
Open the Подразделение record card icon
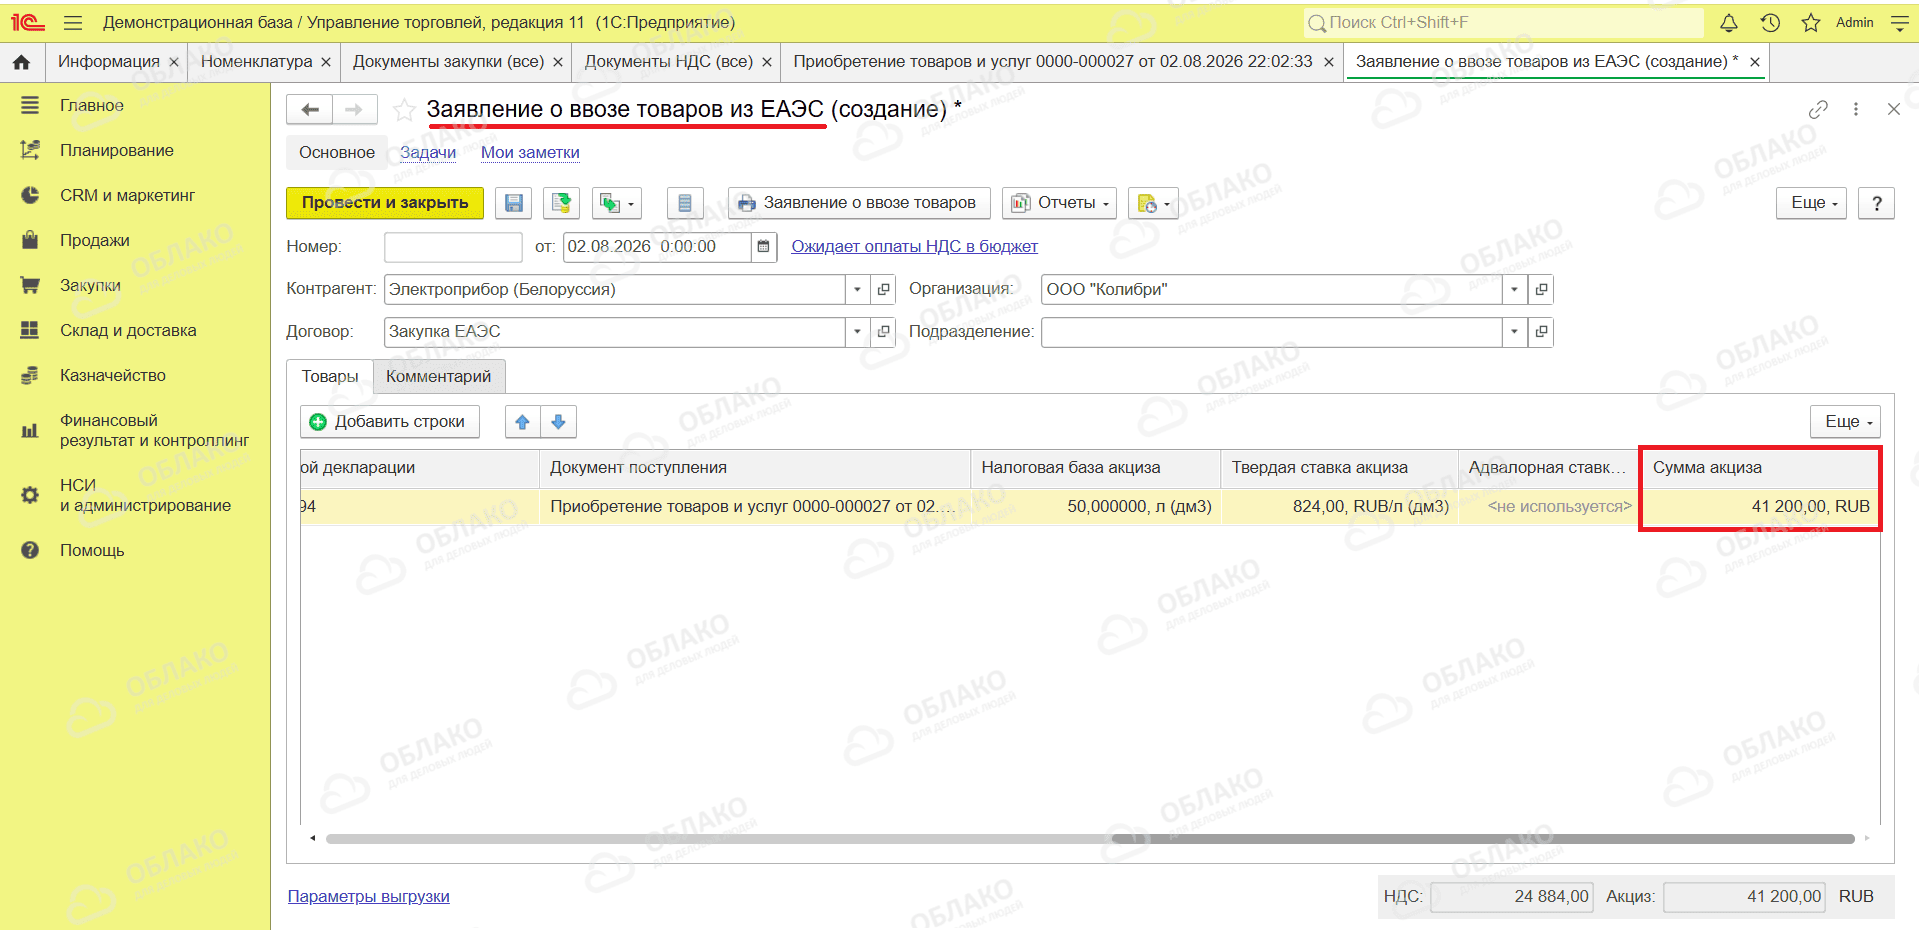tap(1541, 332)
